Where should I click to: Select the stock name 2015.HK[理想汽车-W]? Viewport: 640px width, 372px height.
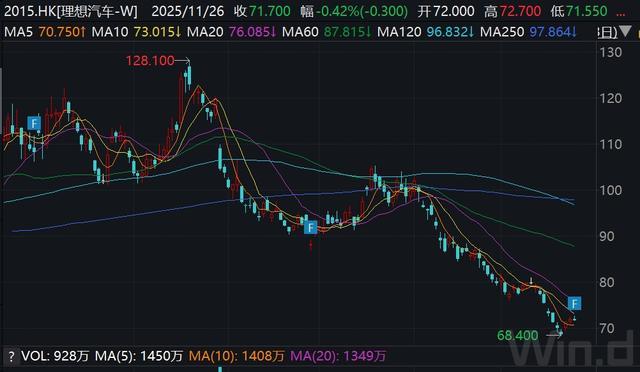pyautogui.click(x=70, y=11)
